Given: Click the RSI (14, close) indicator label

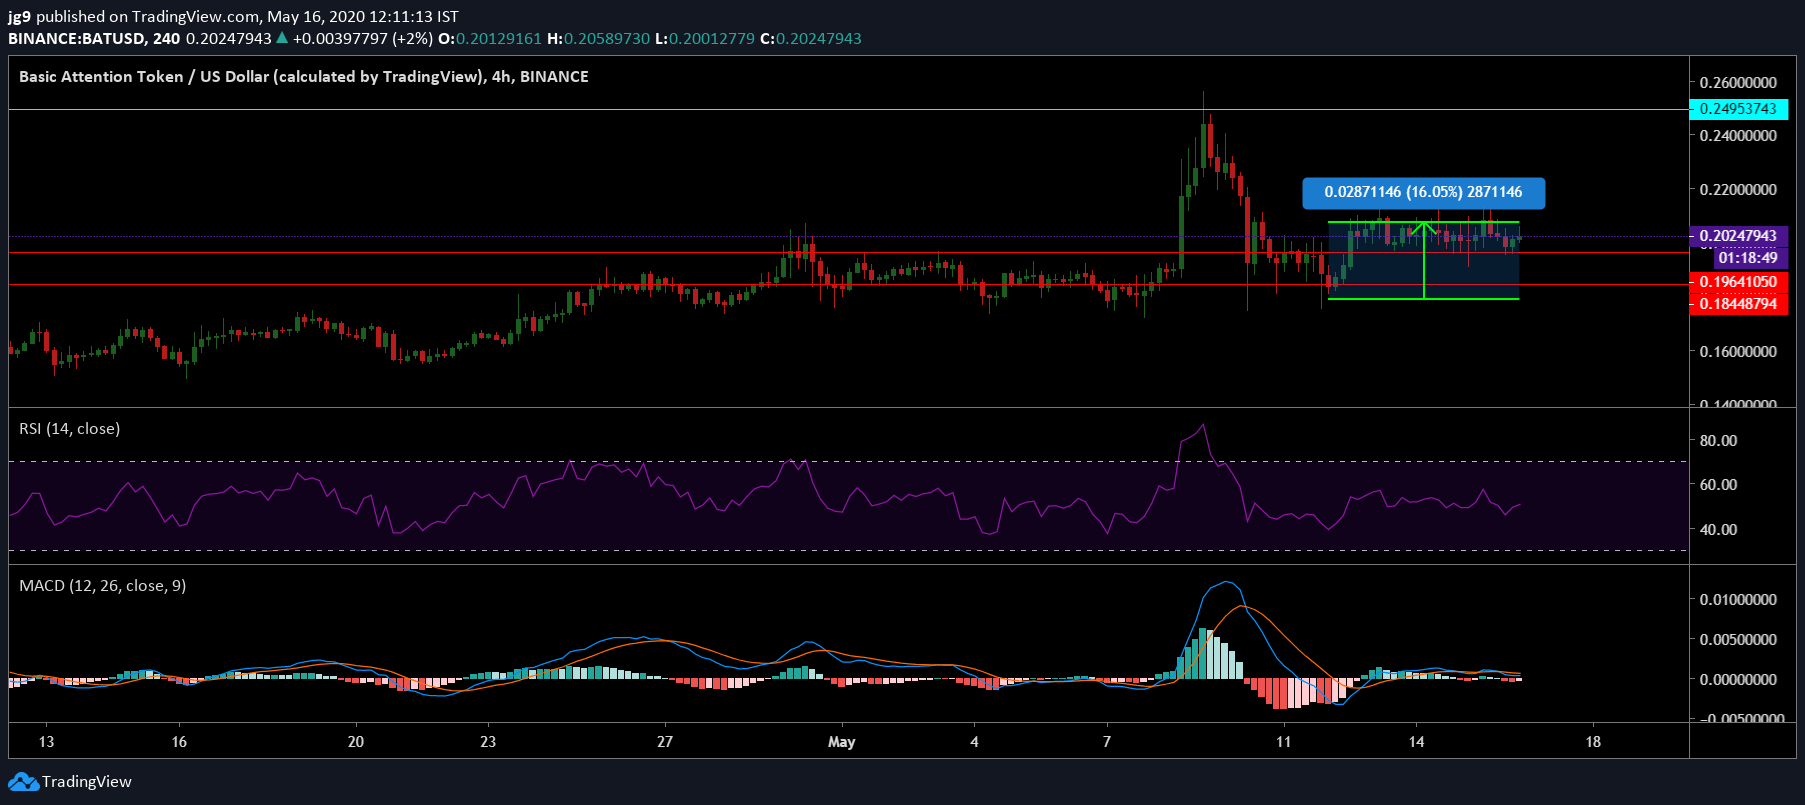Looking at the screenshot, I should tap(70, 428).
